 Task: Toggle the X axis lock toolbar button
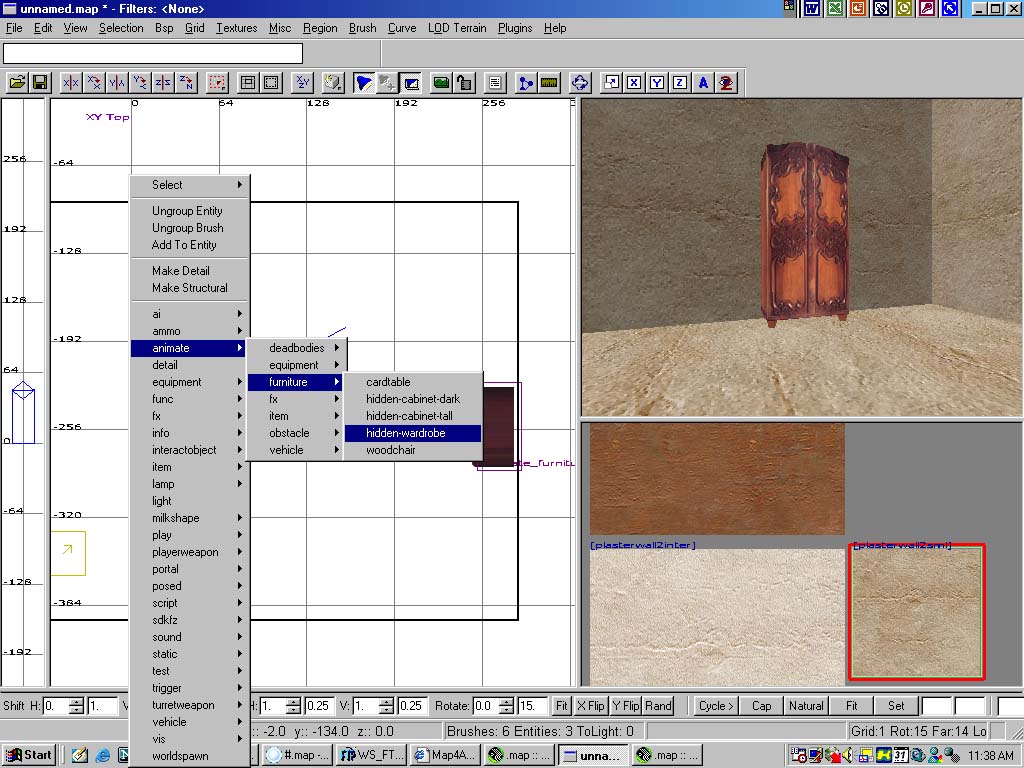634,83
